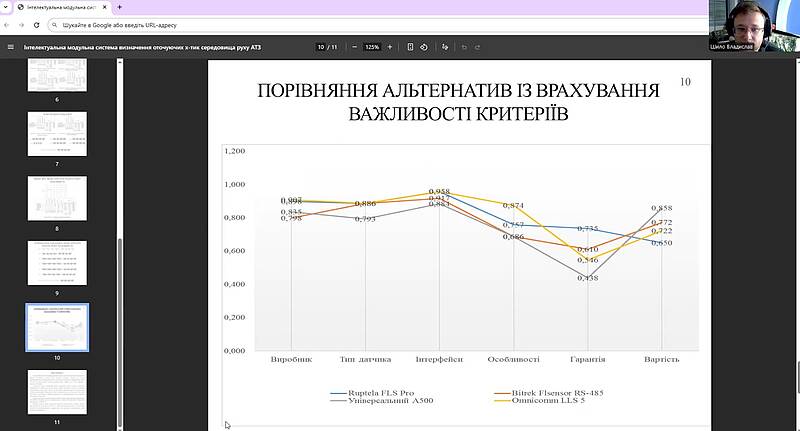The height and width of the screenshot is (431, 800).
Task: Go forward in the browser history
Action: tap(21, 25)
